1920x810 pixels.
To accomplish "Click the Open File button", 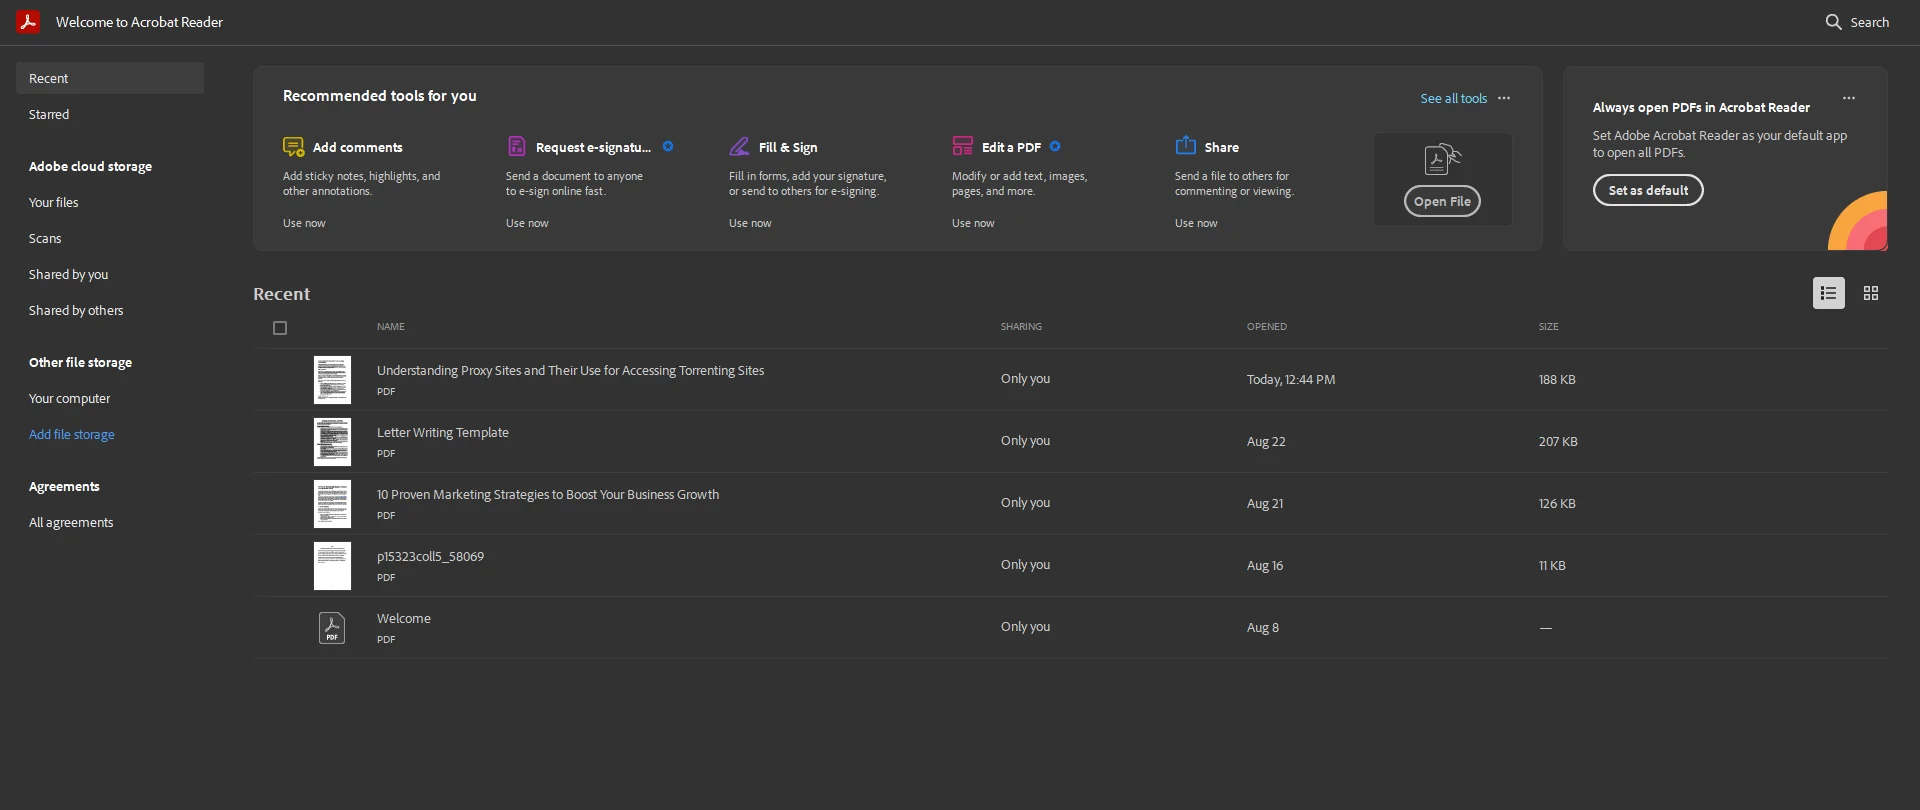I will click(1442, 201).
